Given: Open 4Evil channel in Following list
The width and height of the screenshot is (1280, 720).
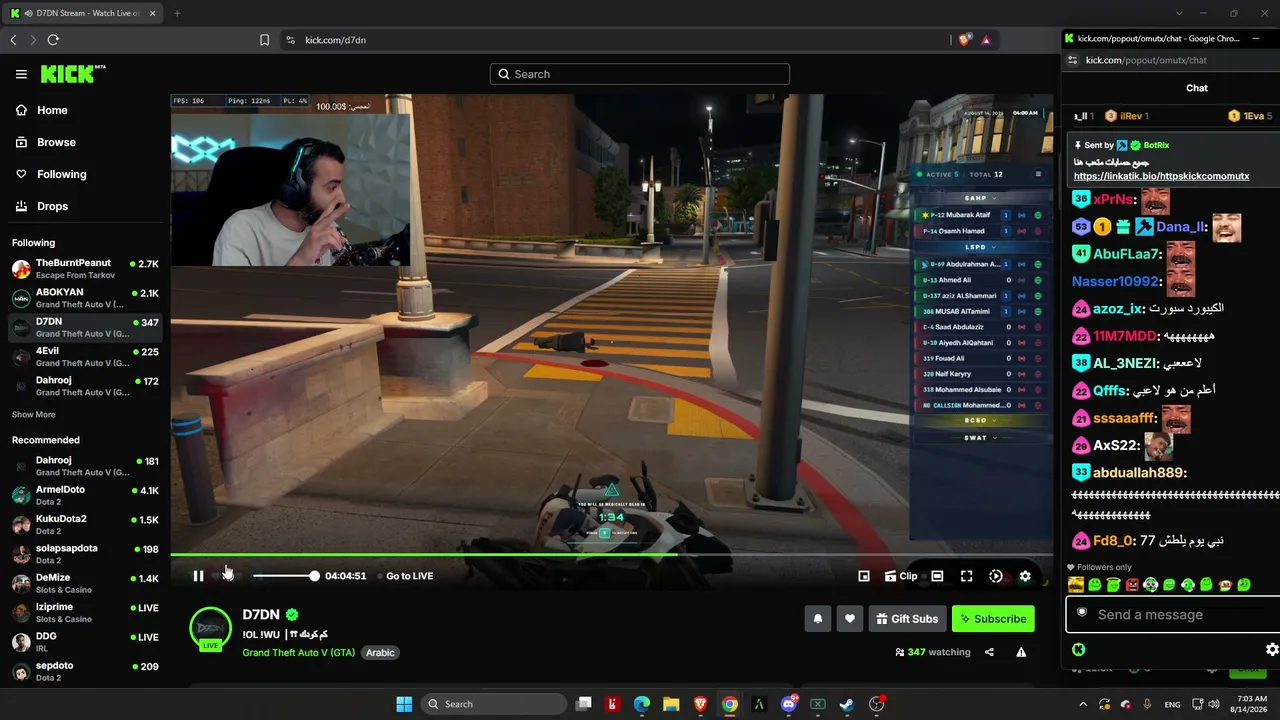Looking at the screenshot, I should click(85, 357).
